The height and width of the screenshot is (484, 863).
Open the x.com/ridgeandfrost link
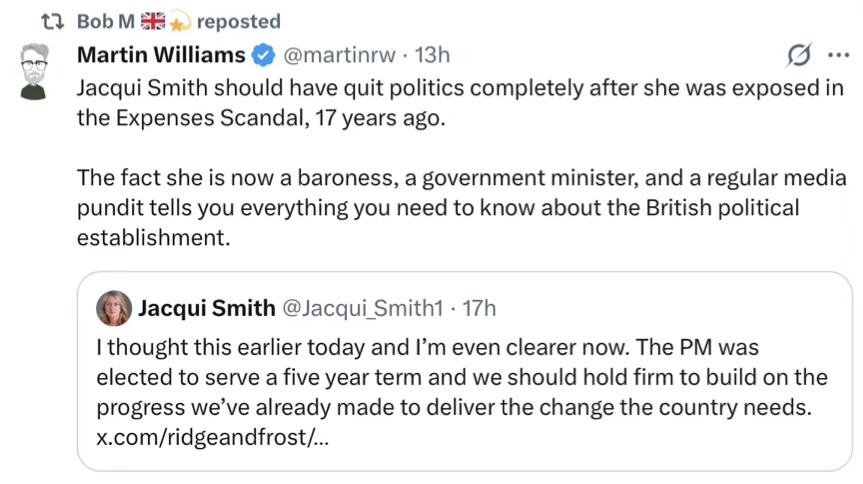click(x=208, y=439)
